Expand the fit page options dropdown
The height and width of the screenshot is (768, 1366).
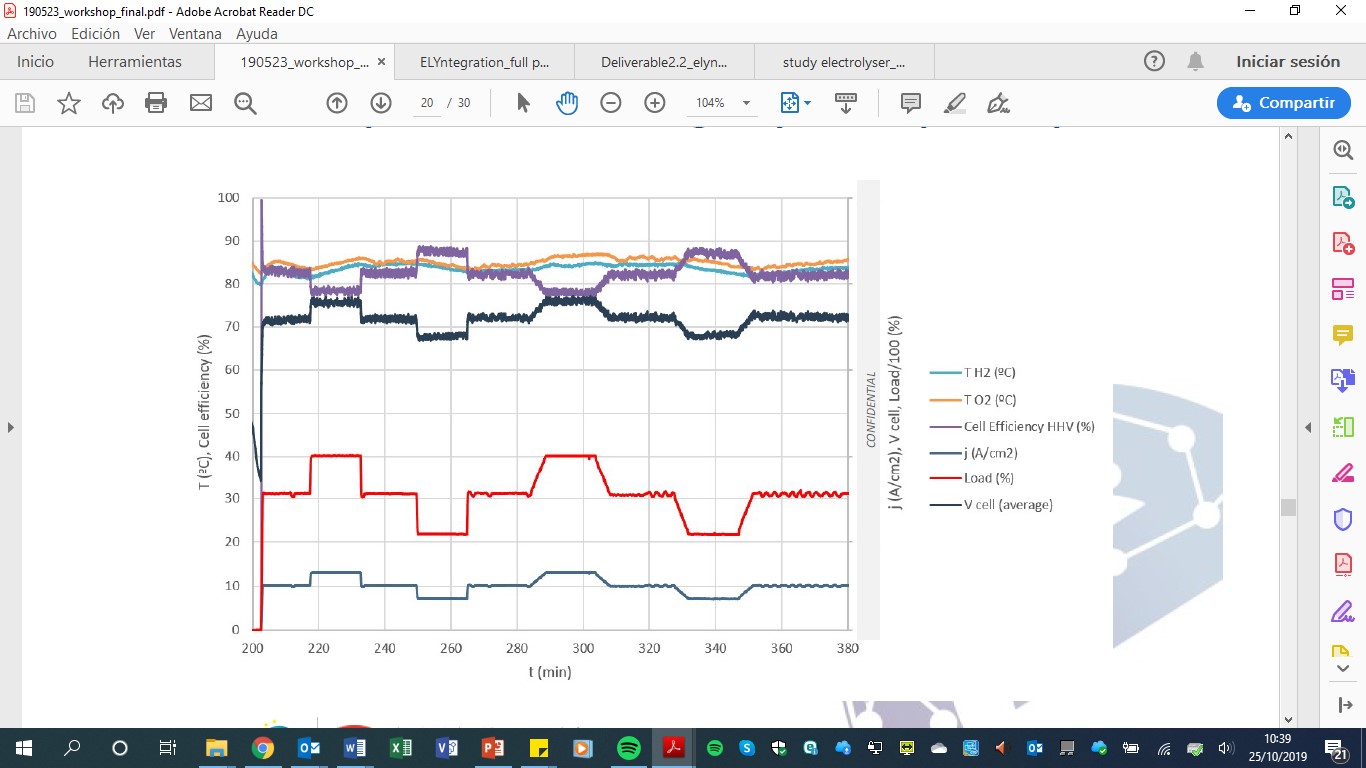(808, 103)
